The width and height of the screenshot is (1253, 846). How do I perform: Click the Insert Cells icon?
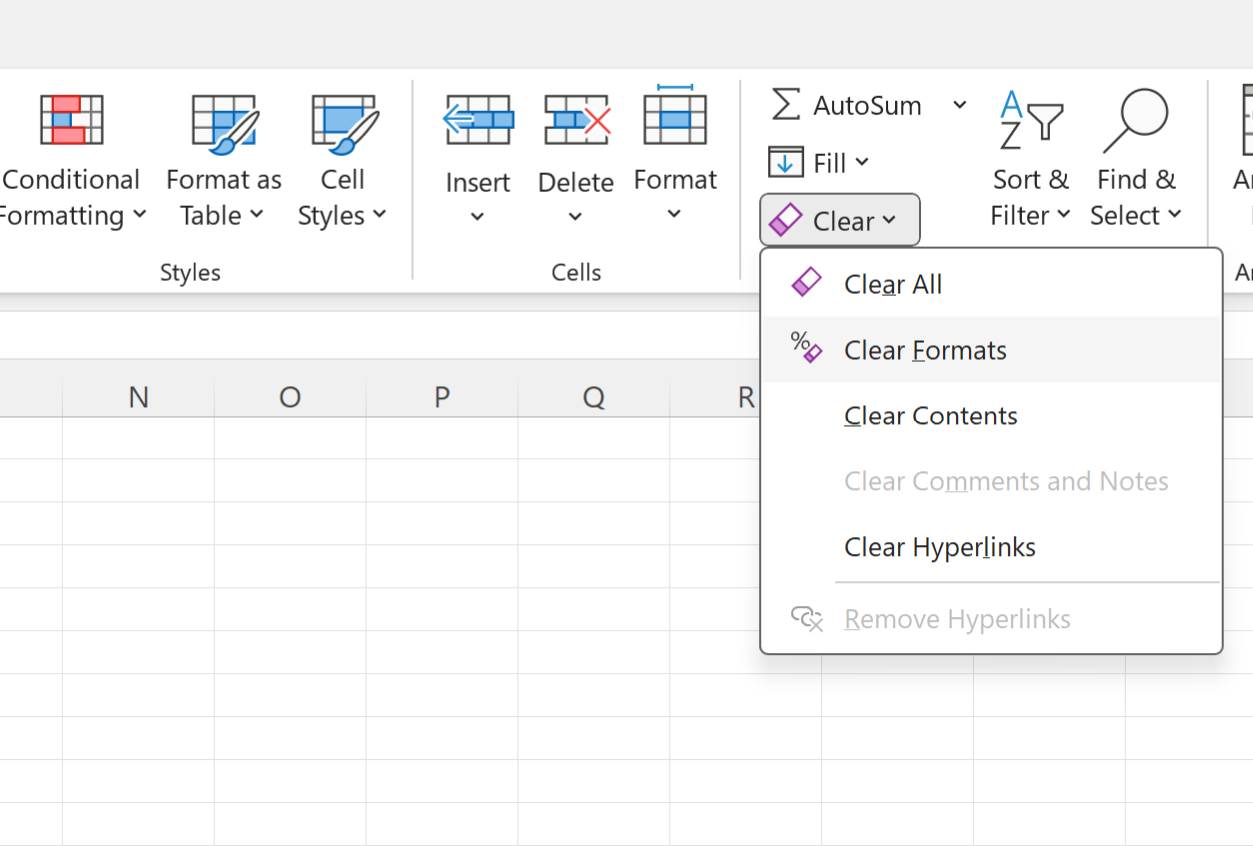(x=478, y=118)
